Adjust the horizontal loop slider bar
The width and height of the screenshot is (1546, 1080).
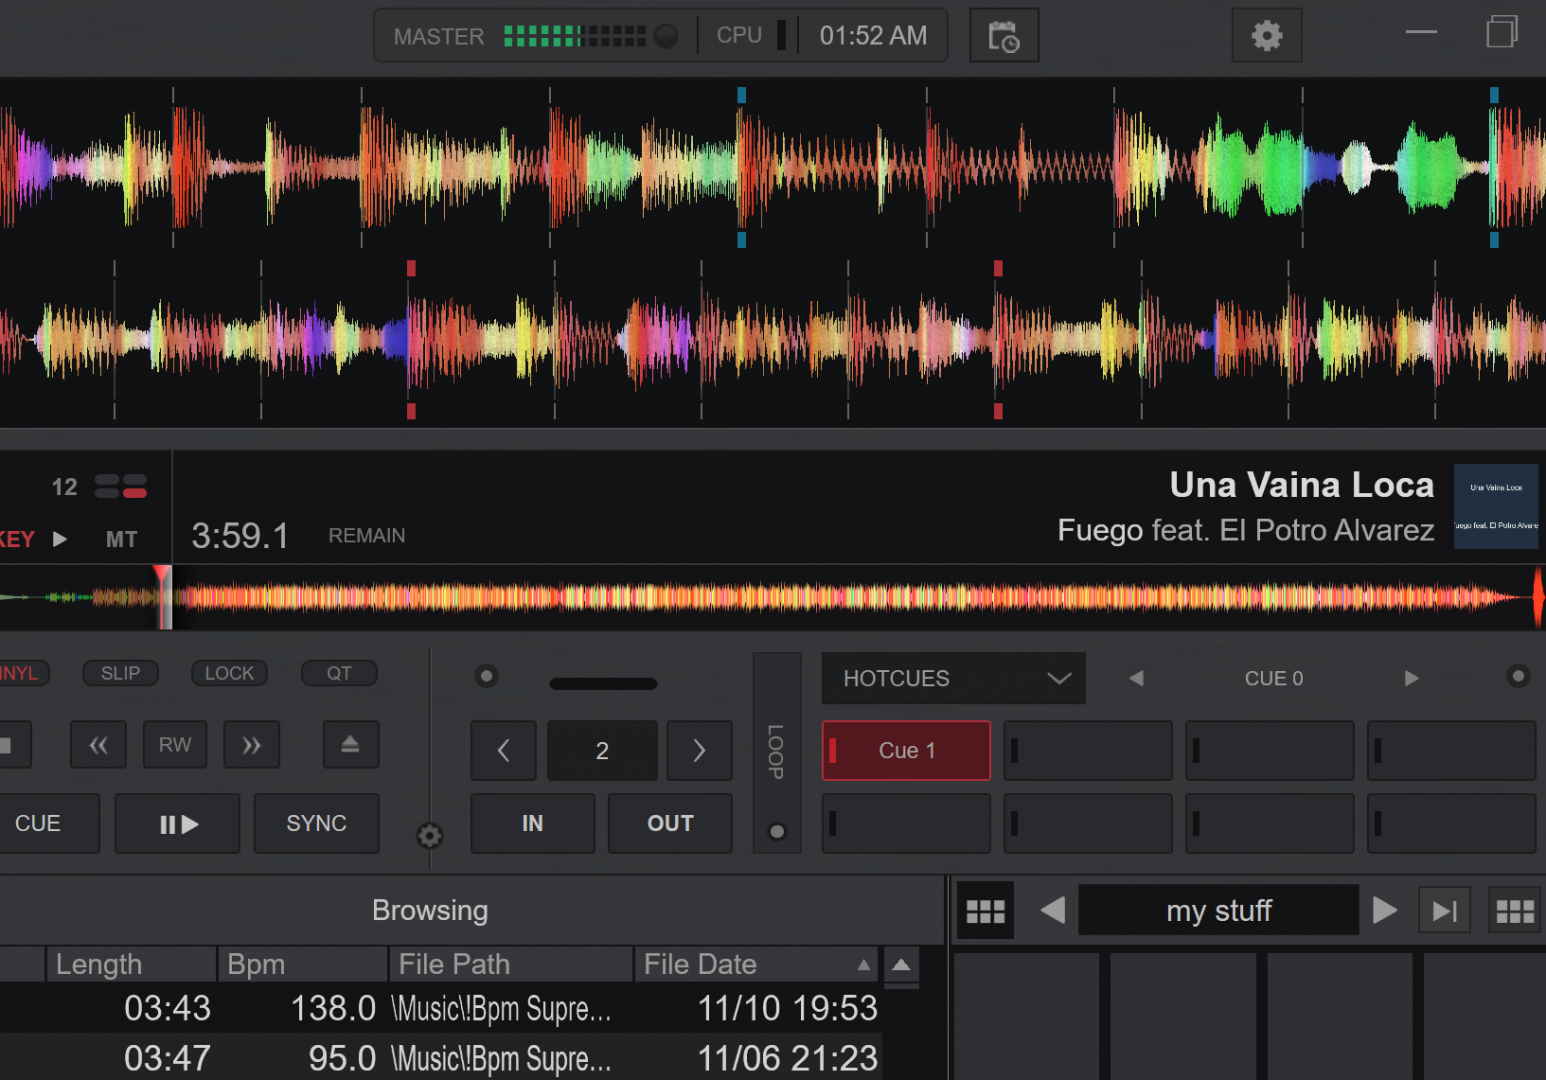click(603, 684)
